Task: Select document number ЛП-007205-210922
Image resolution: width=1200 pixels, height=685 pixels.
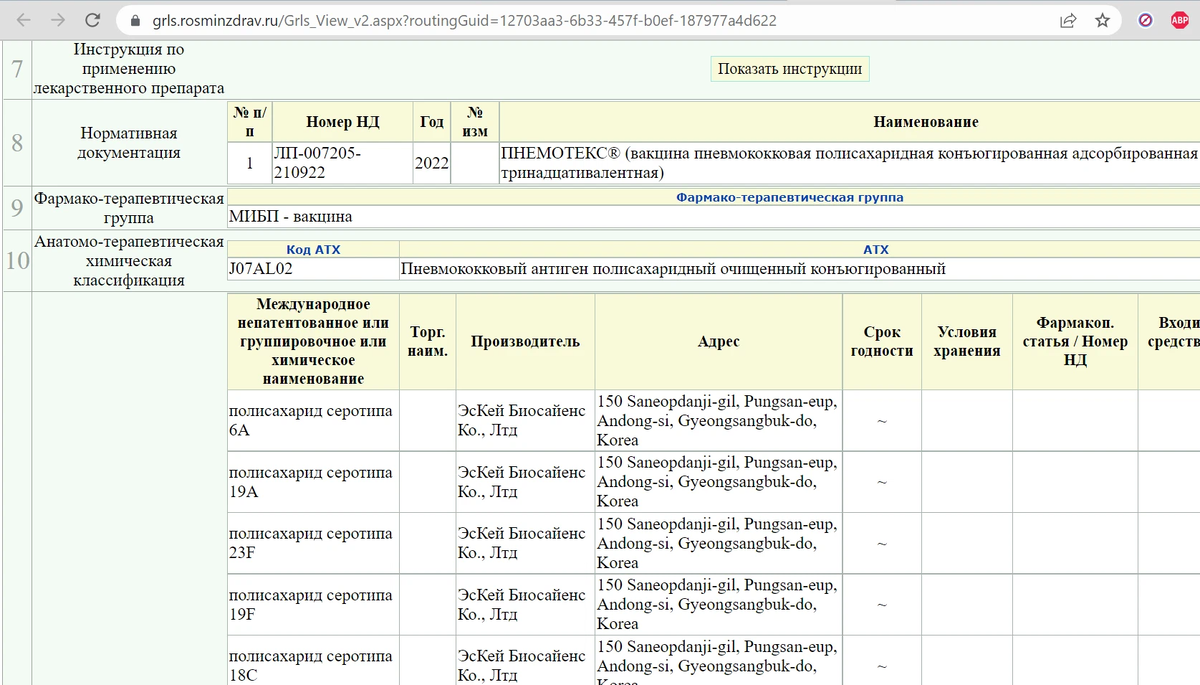Action: 341,162
